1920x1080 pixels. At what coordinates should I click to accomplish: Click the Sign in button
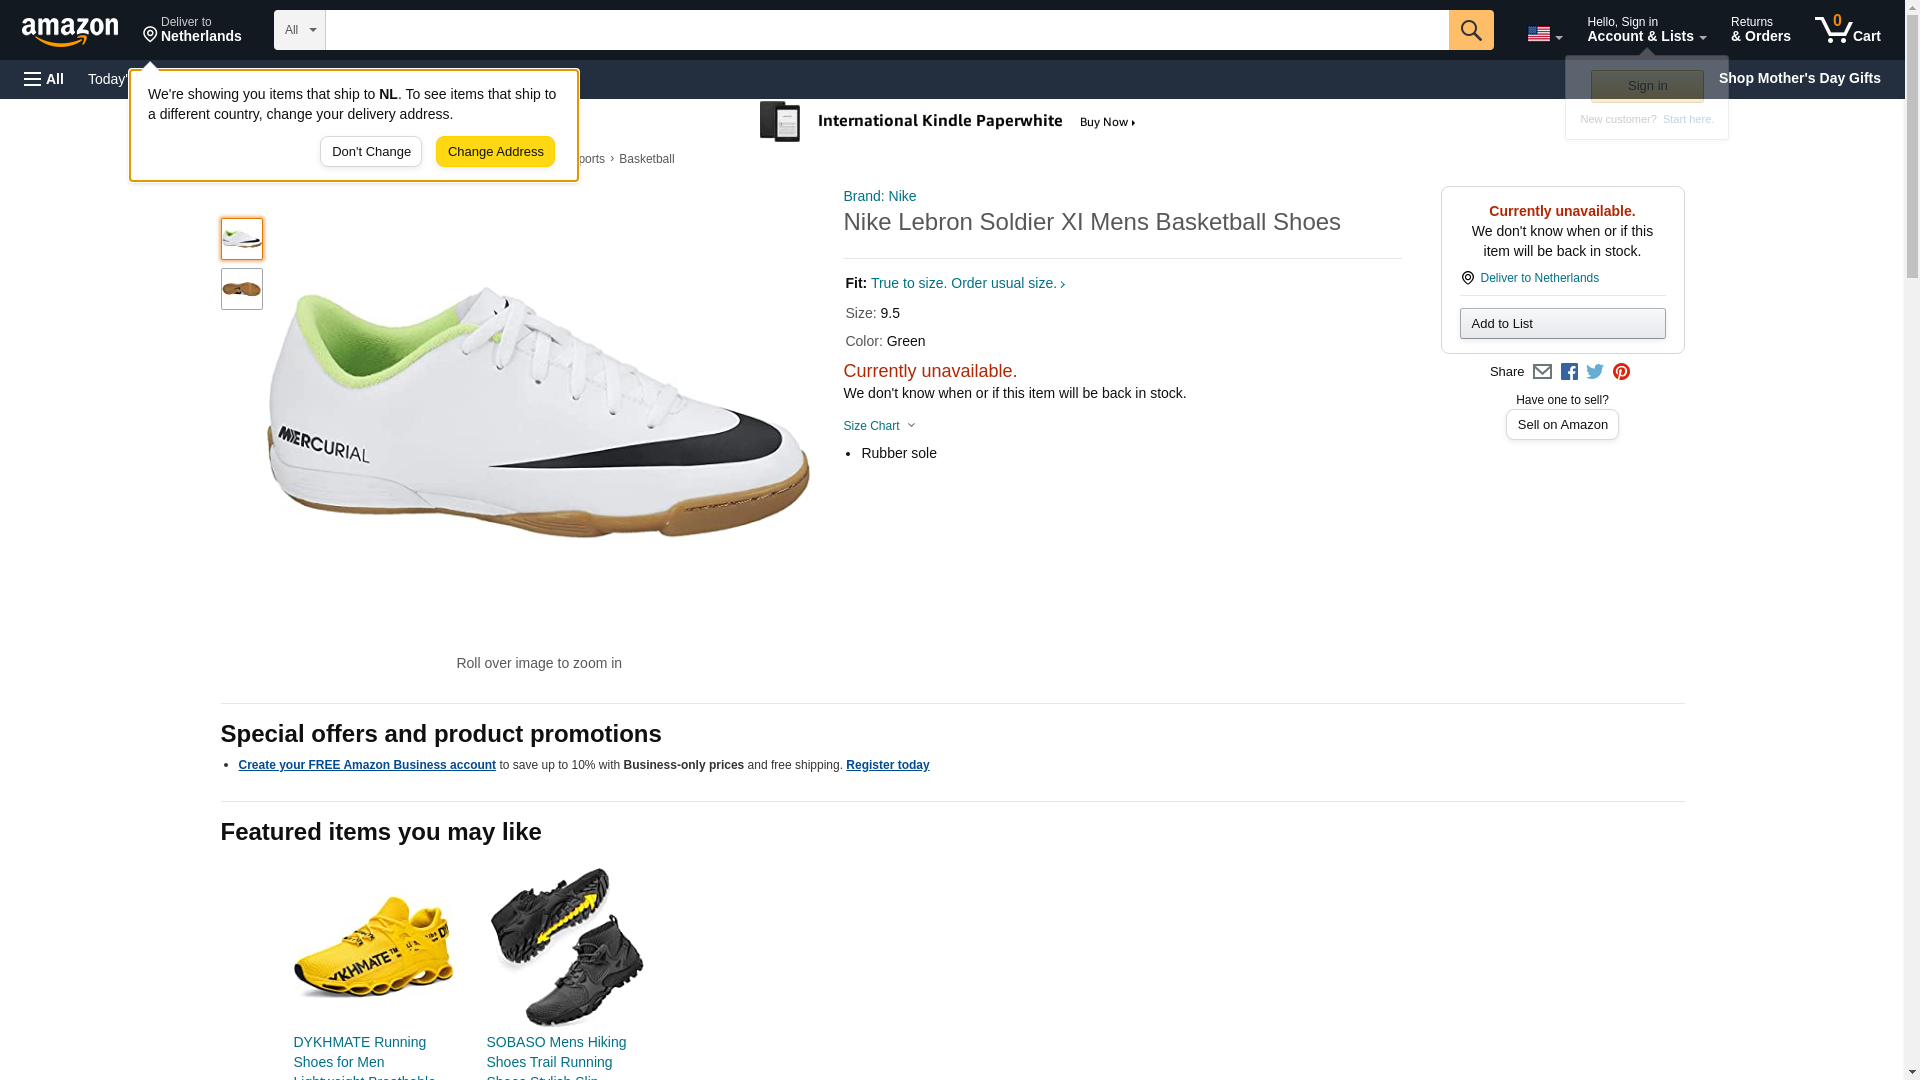pyautogui.click(x=1647, y=86)
